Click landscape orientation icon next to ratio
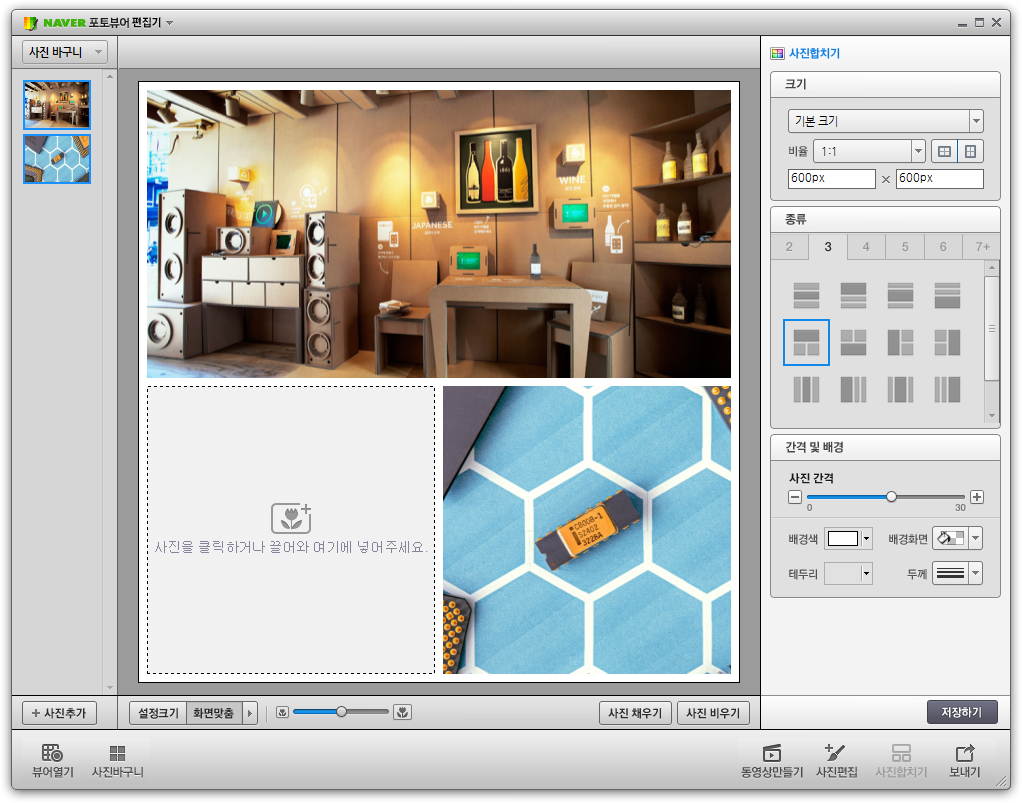1022x803 pixels. 944,151
